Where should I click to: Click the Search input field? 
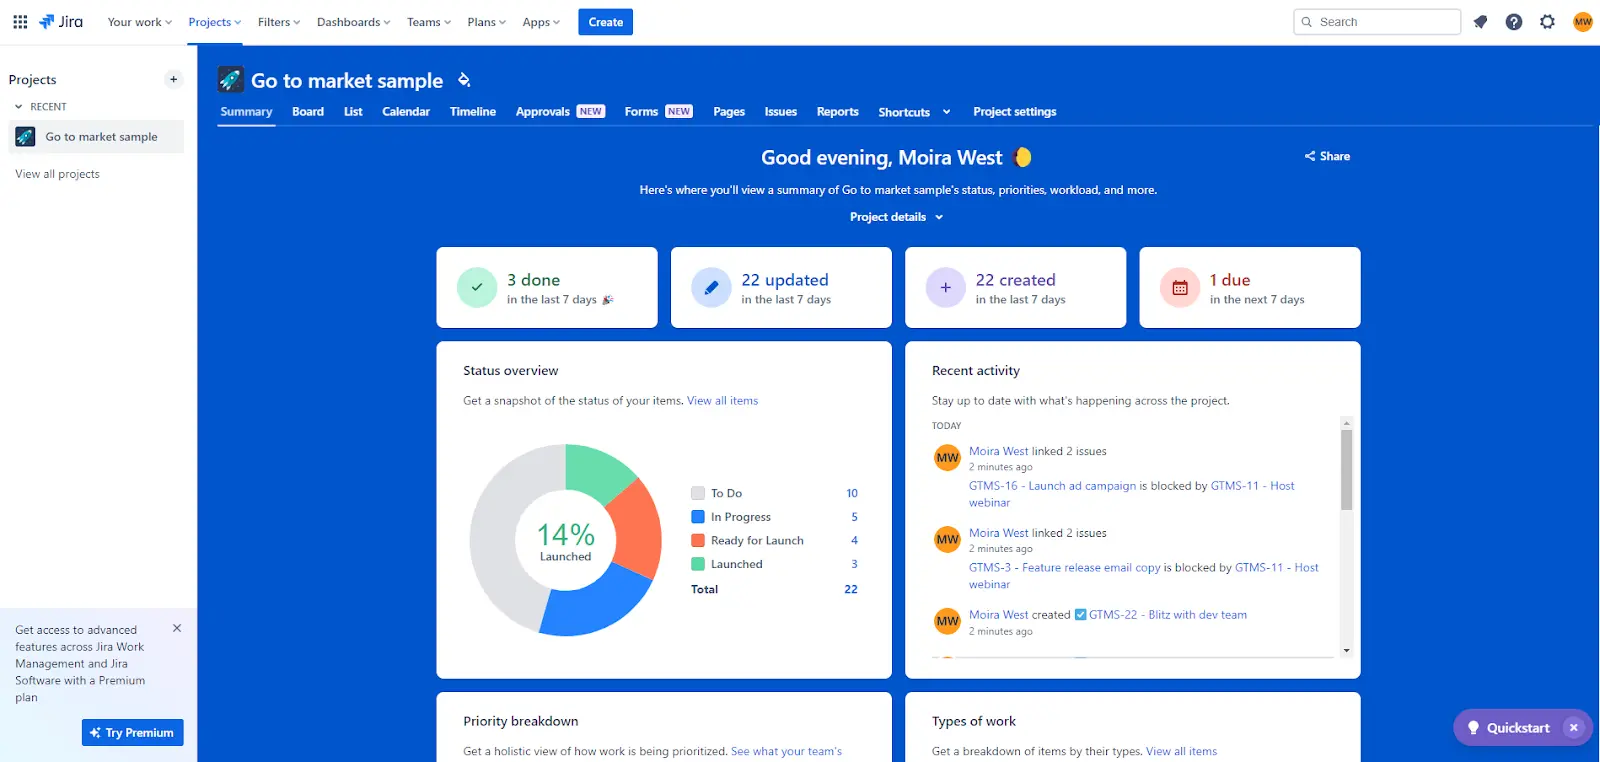pyautogui.click(x=1377, y=22)
